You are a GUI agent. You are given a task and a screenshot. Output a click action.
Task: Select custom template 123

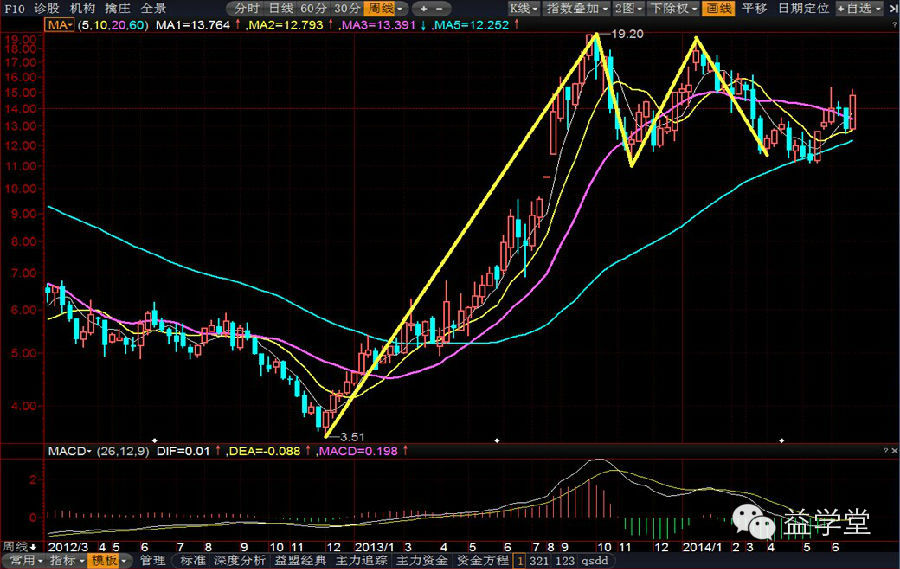click(565, 560)
